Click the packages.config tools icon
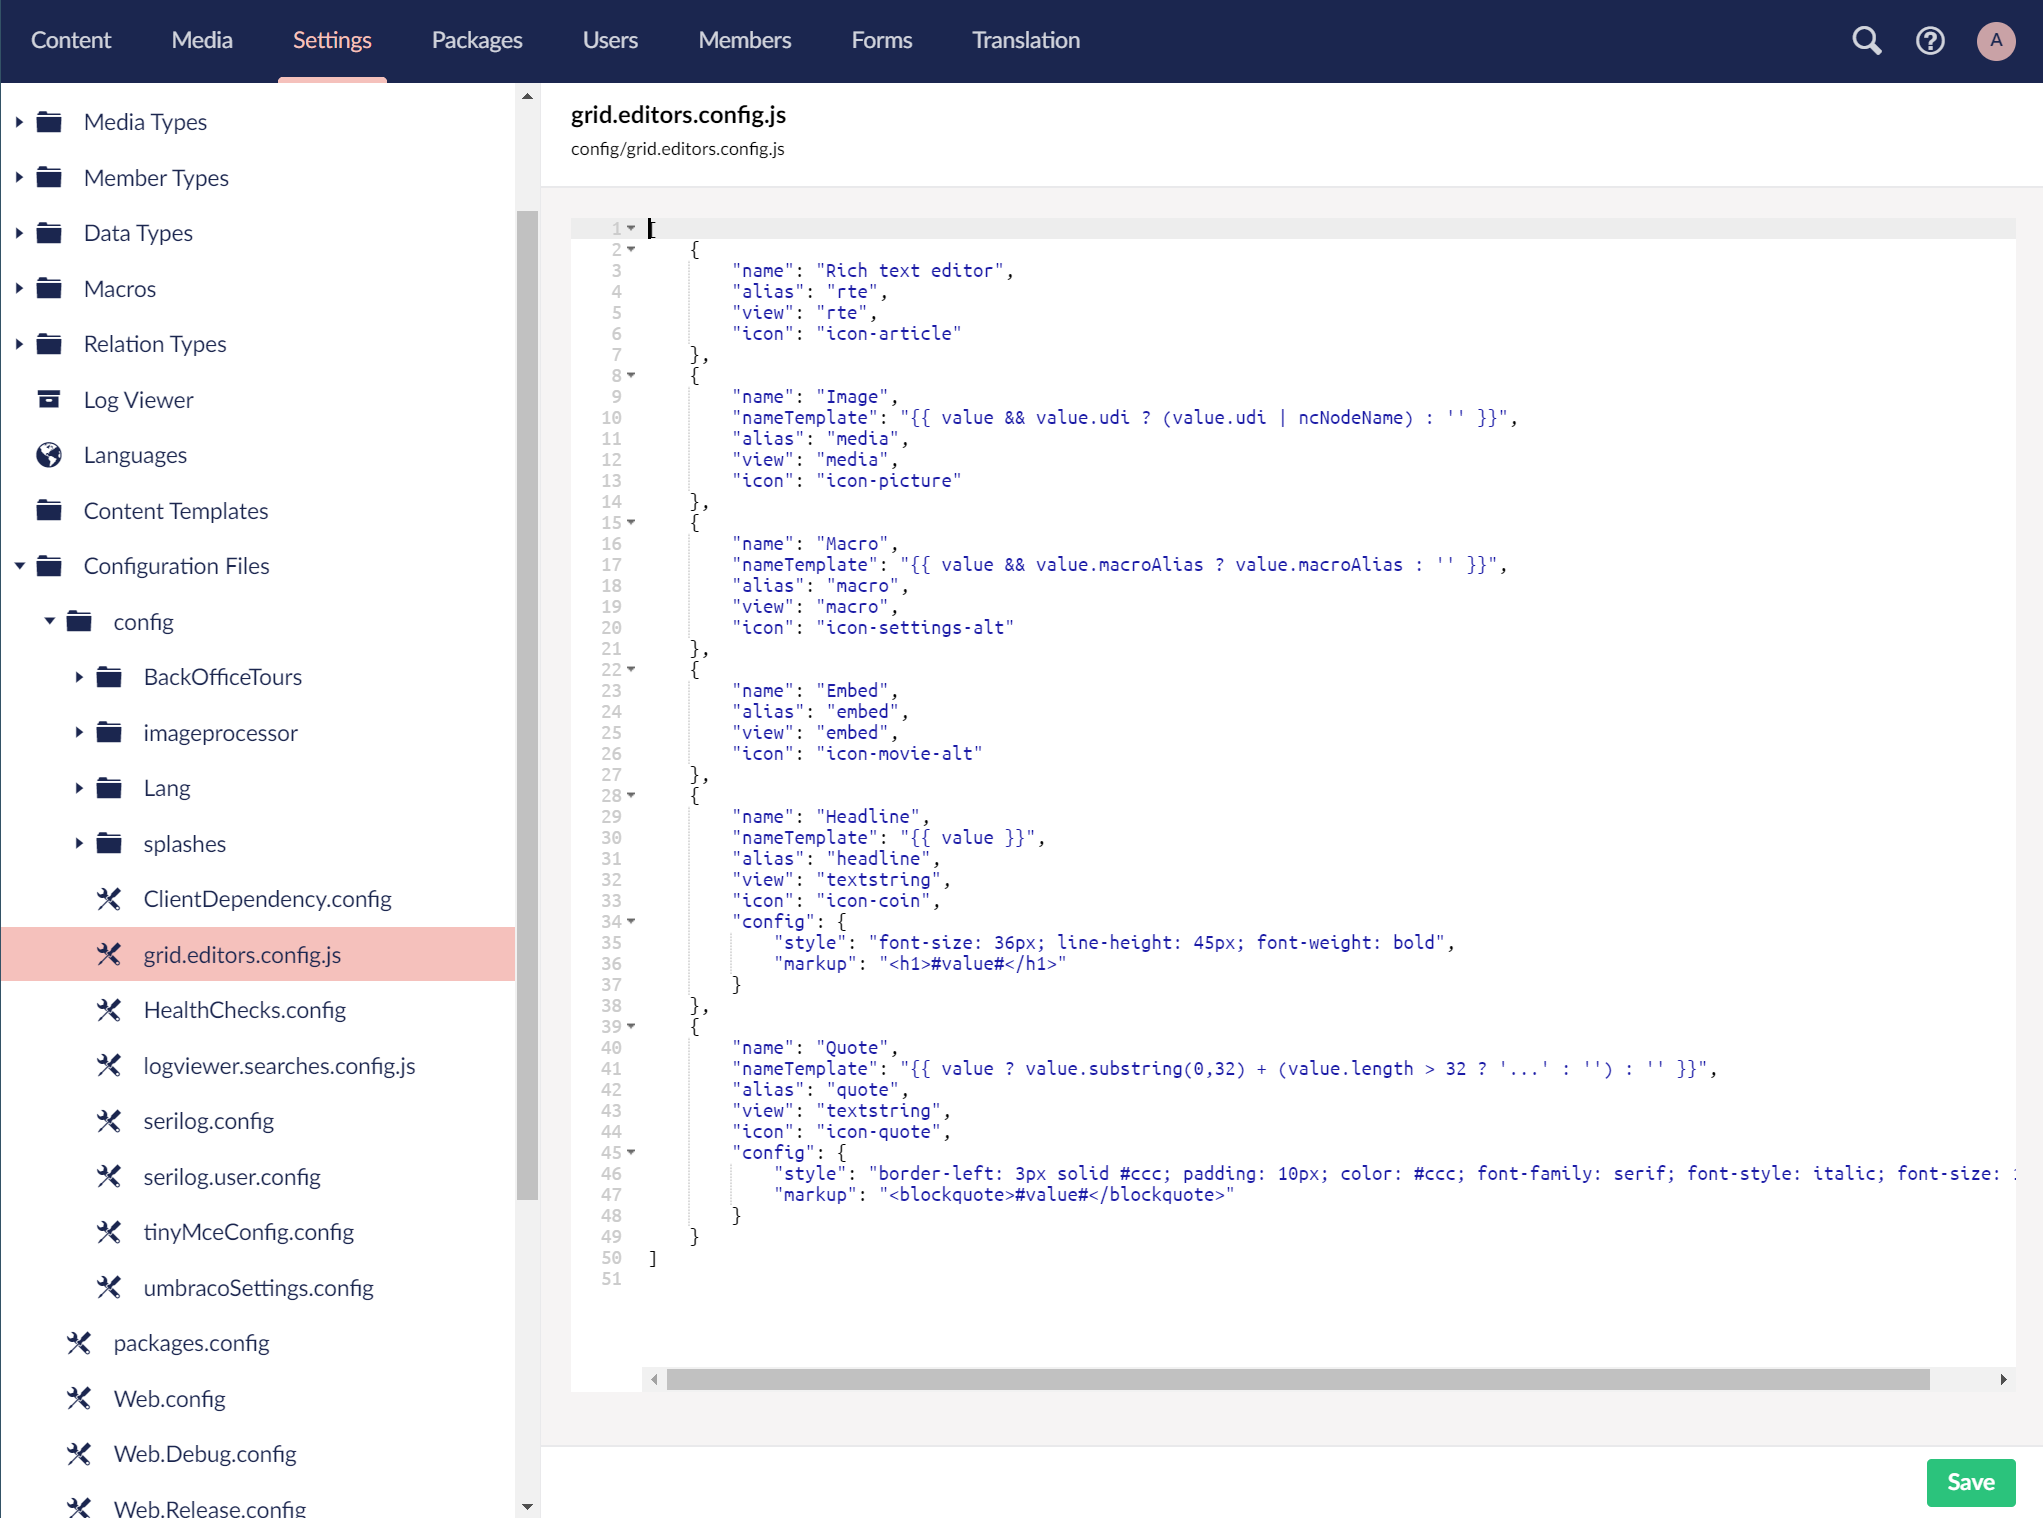The width and height of the screenshot is (2043, 1518). 79,1343
